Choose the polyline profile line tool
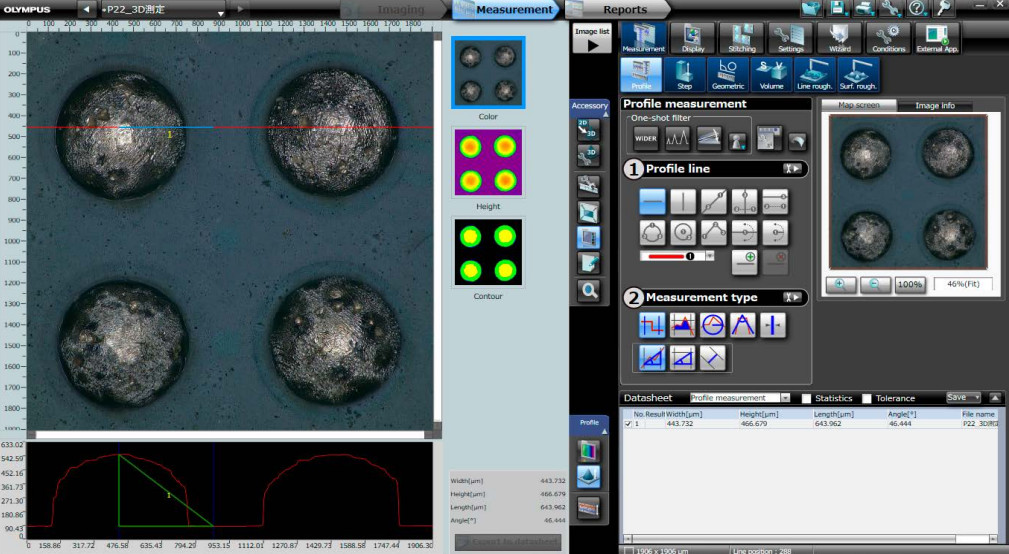This screenshot has width=1009, height=554. (714, 232)
